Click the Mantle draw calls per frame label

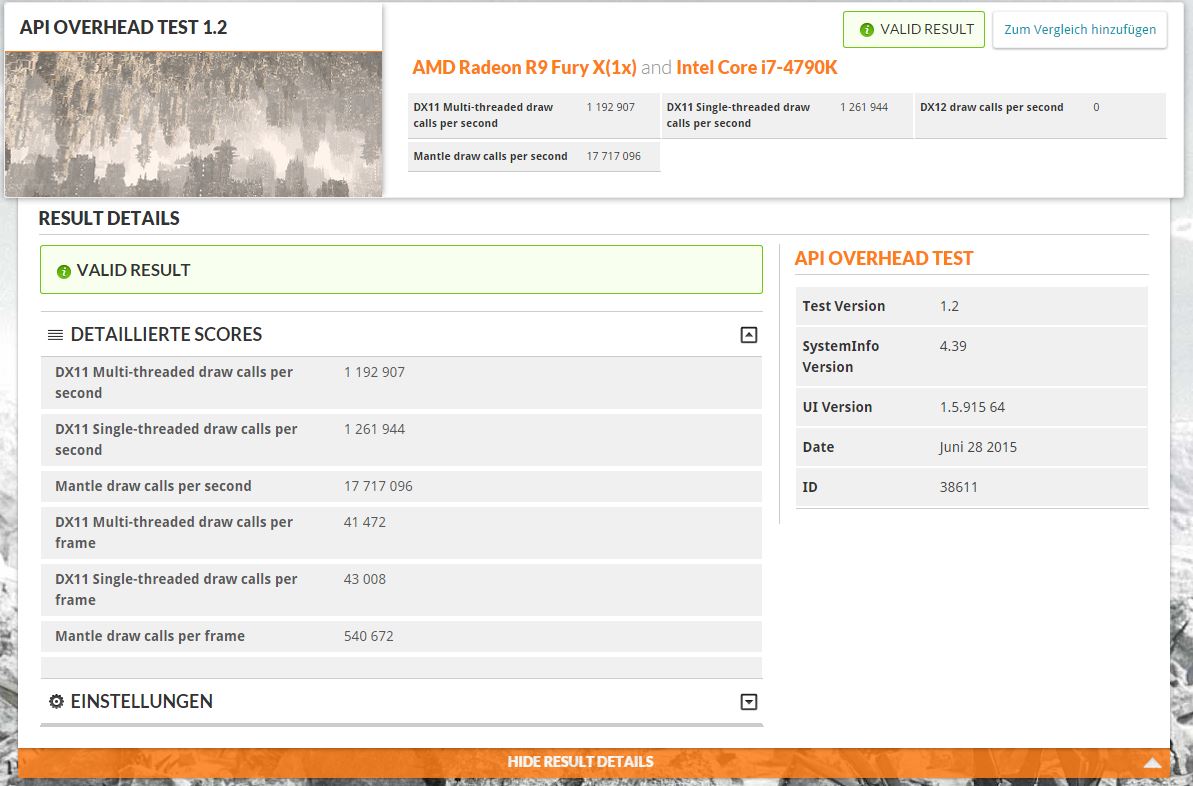(x=150, y=636)
